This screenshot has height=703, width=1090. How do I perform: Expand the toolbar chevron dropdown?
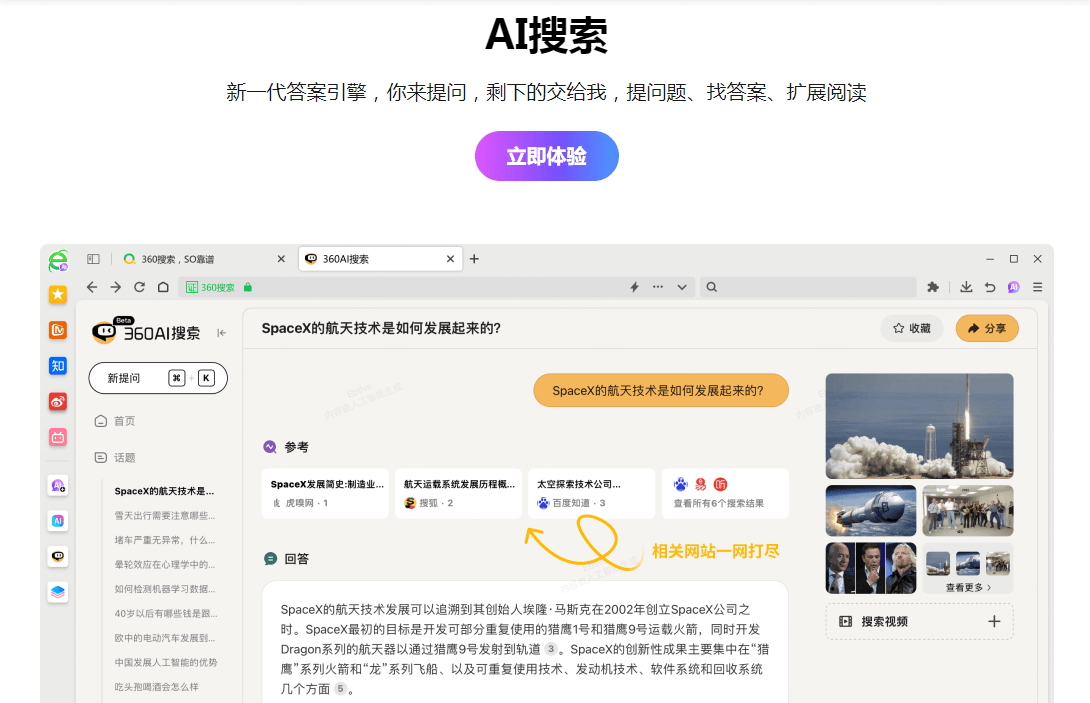(682, 287)
